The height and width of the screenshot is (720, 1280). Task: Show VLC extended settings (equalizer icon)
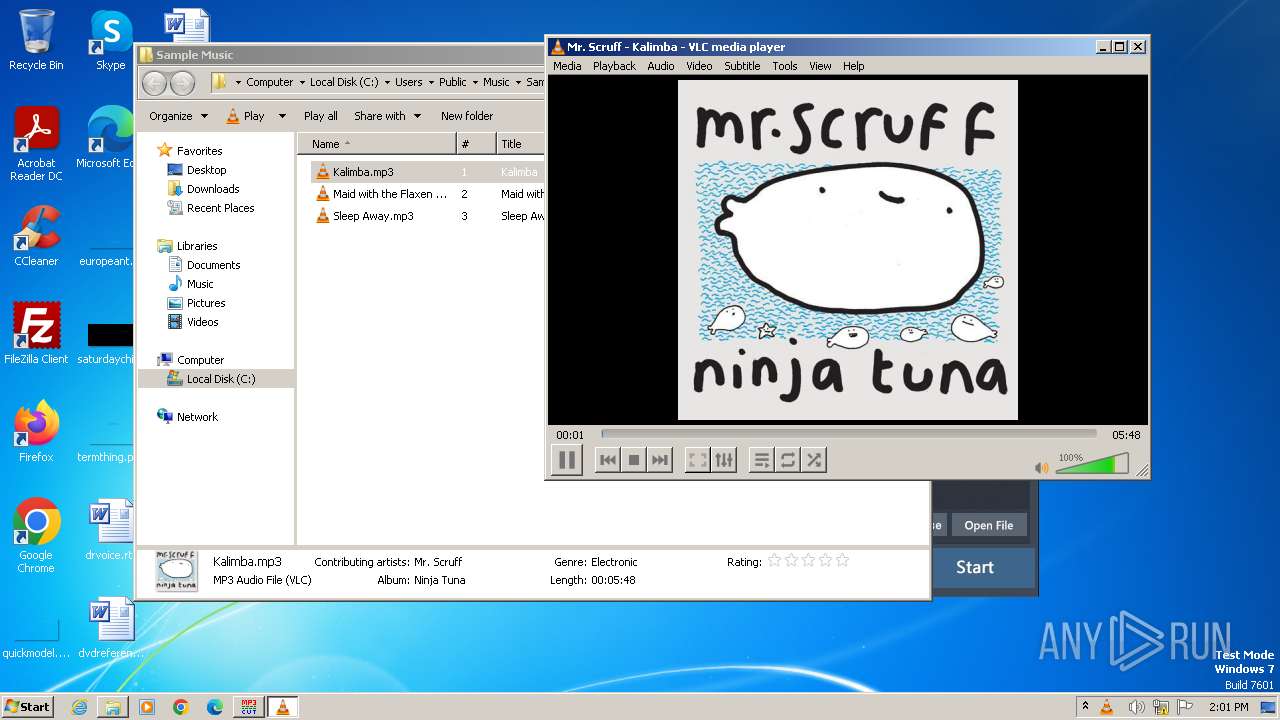click(724, 460)
